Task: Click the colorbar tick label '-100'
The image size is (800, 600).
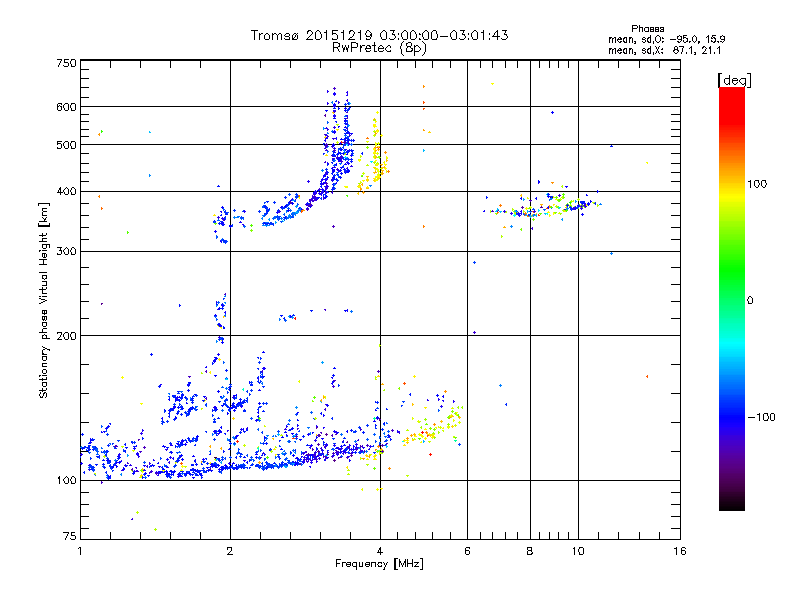Action: (x=762, y=417)
